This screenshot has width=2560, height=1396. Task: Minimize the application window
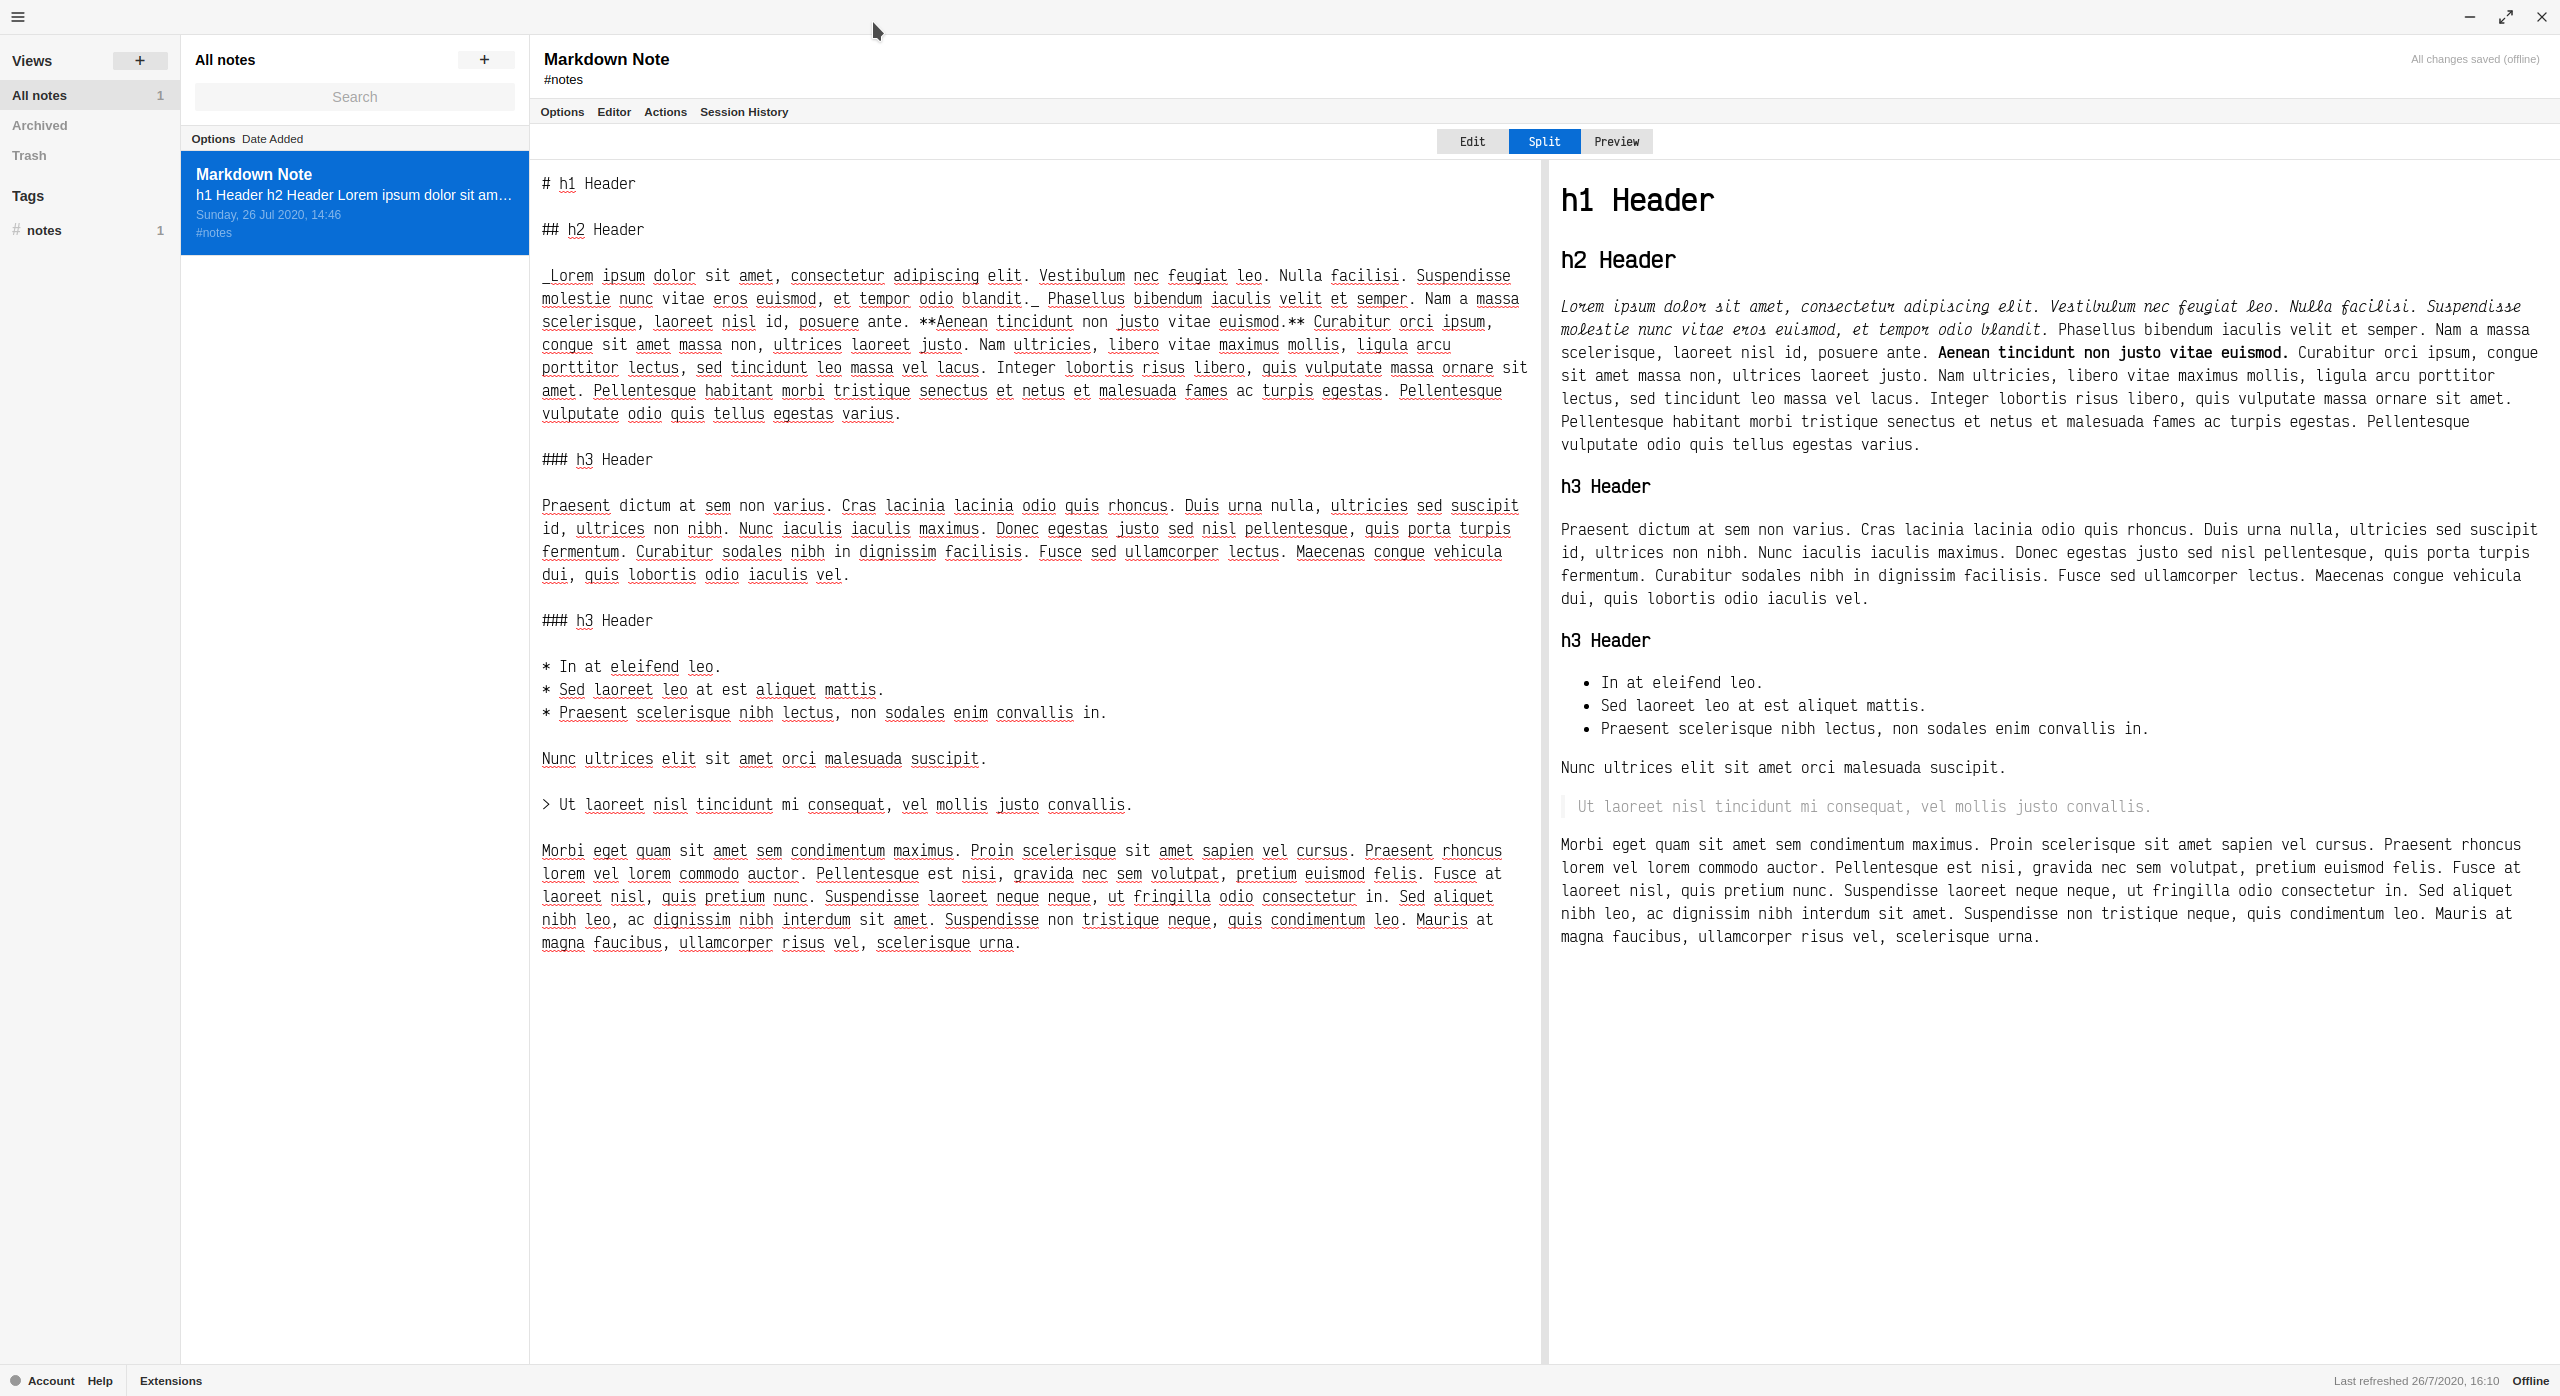(x=2470, y=17)
